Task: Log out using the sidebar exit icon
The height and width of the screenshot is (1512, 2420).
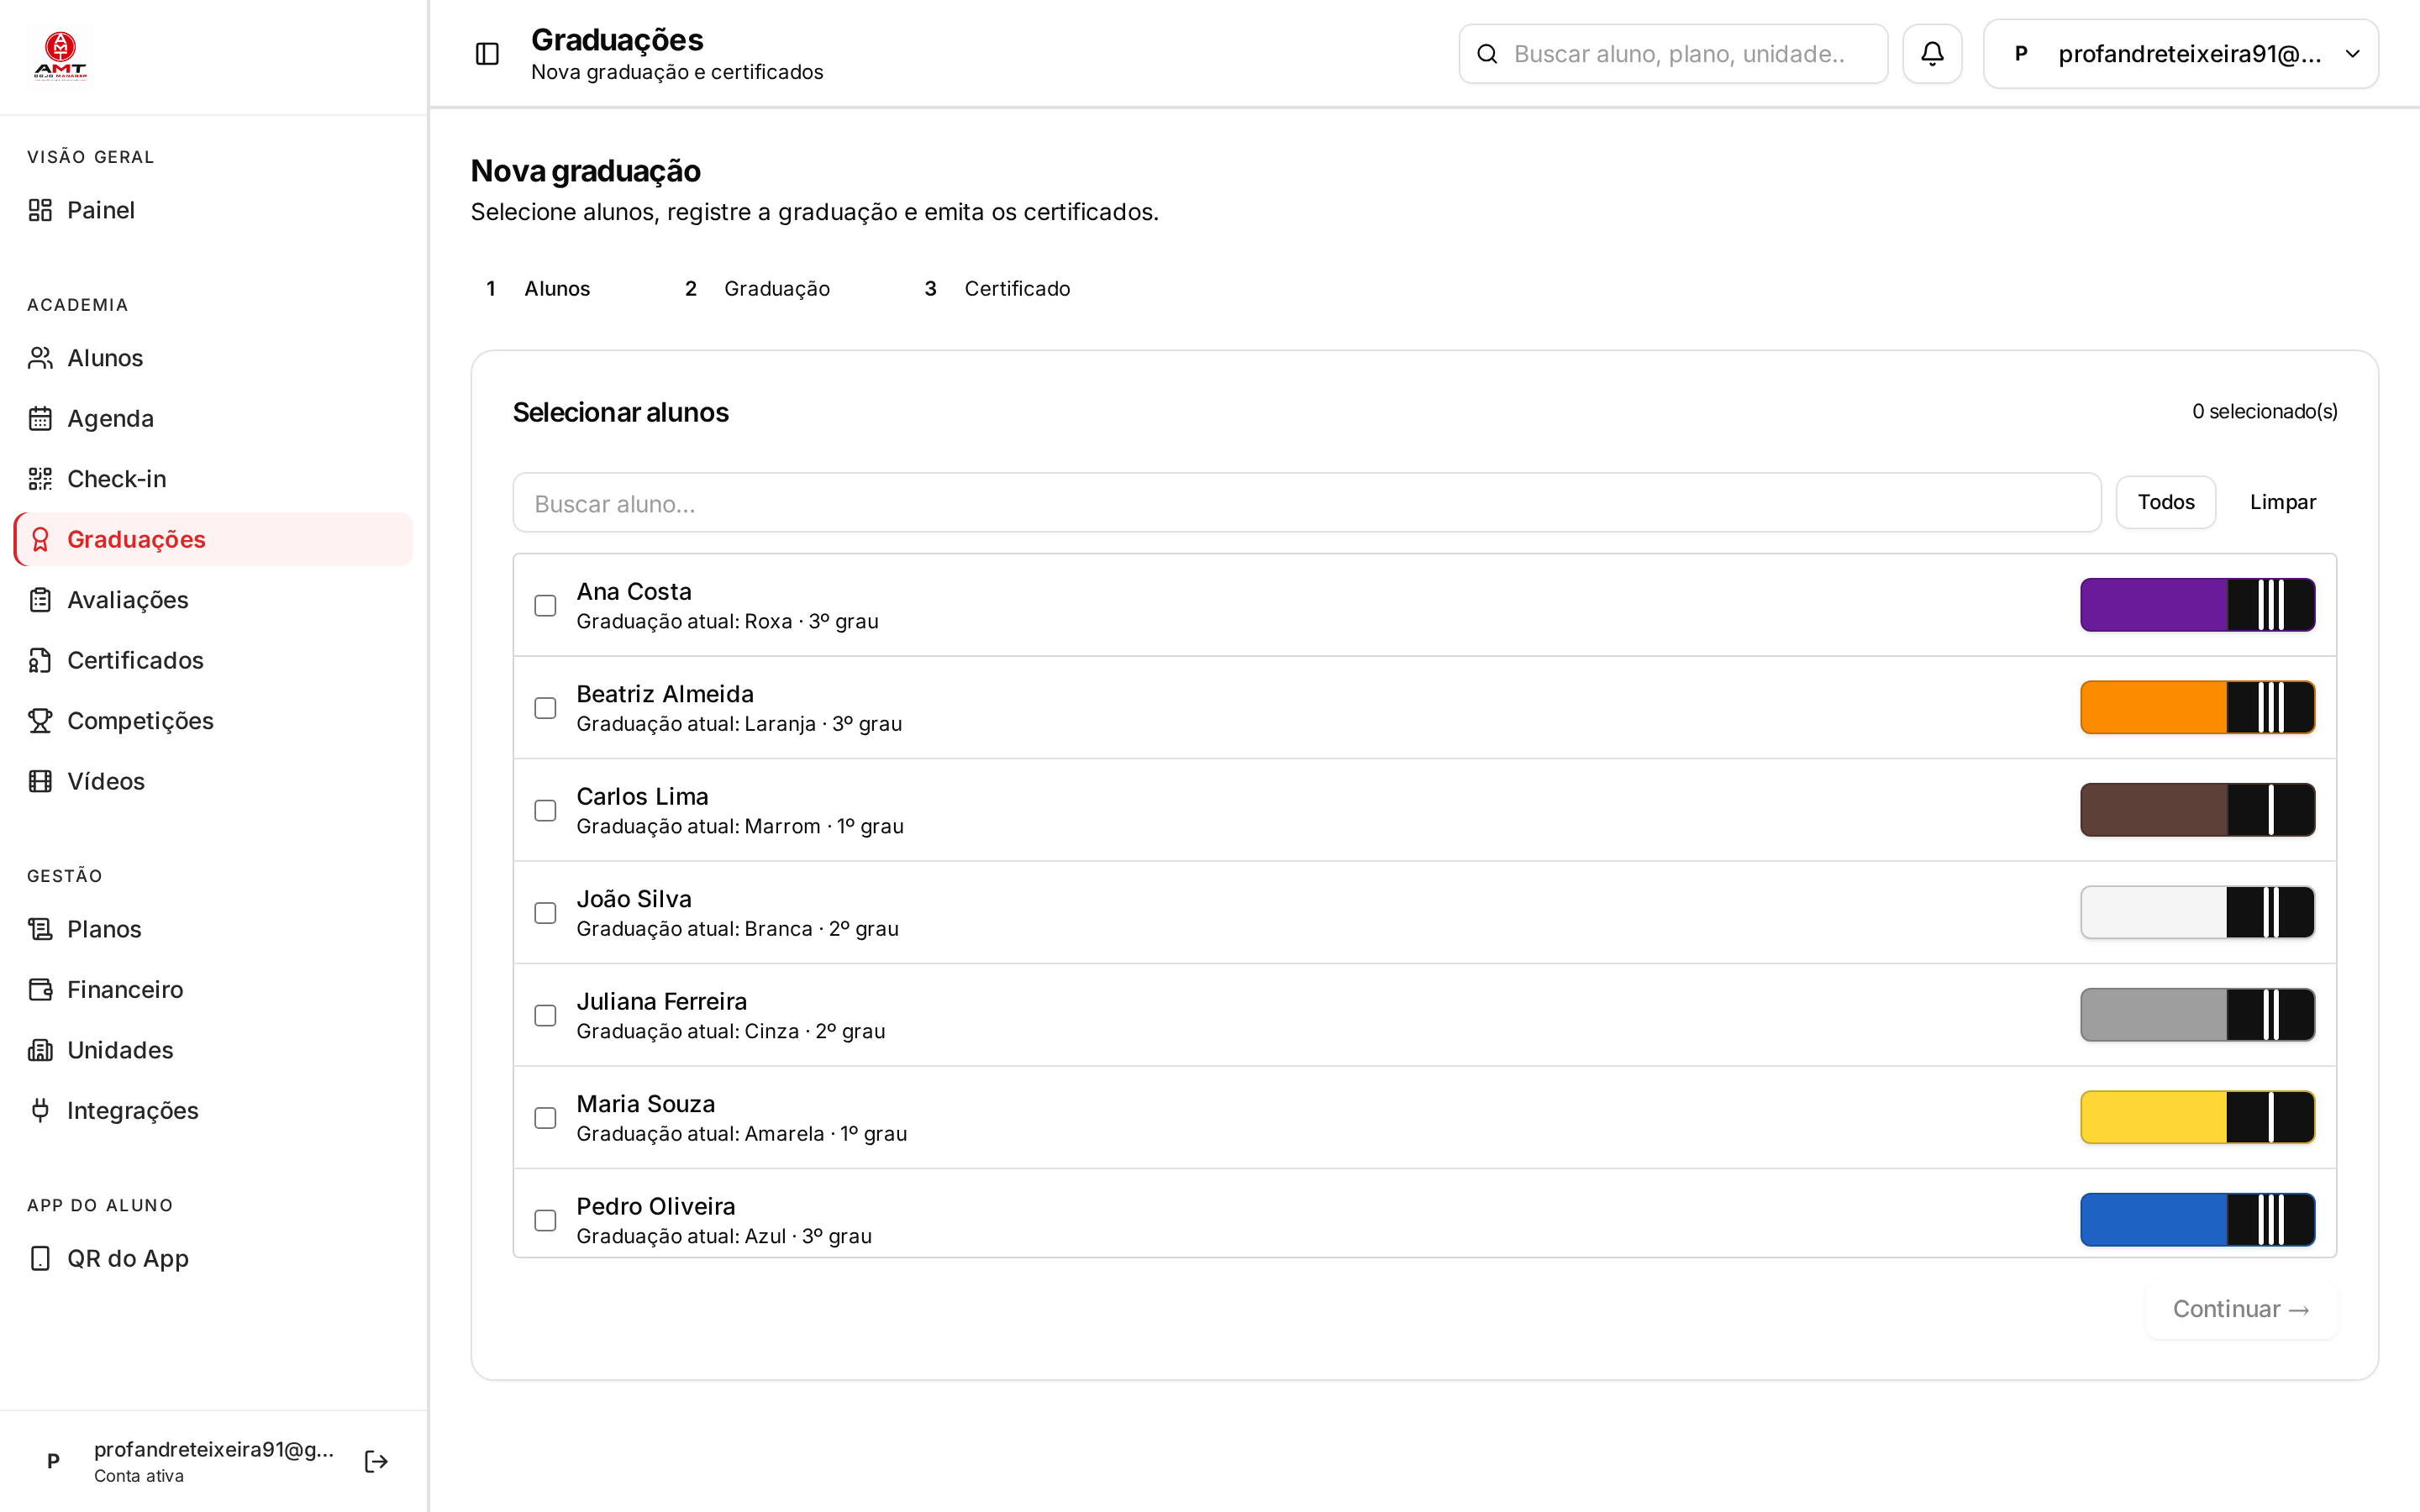Action: click(x=376, y=1462)
